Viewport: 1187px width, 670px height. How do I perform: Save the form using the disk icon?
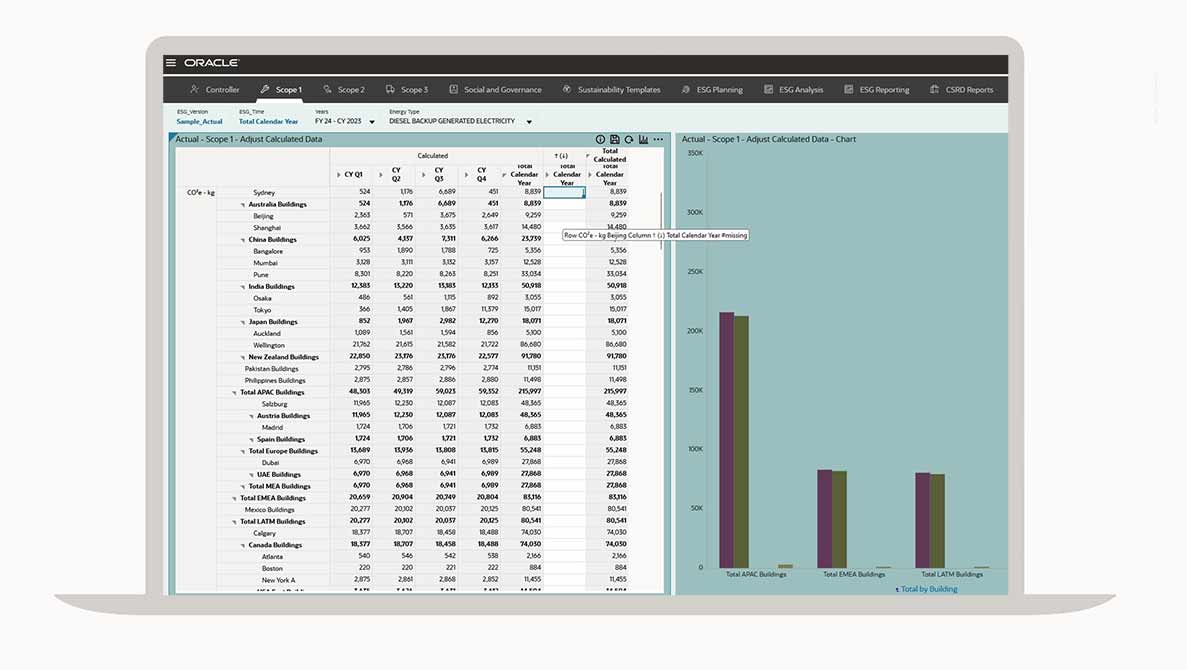(614, 140)
